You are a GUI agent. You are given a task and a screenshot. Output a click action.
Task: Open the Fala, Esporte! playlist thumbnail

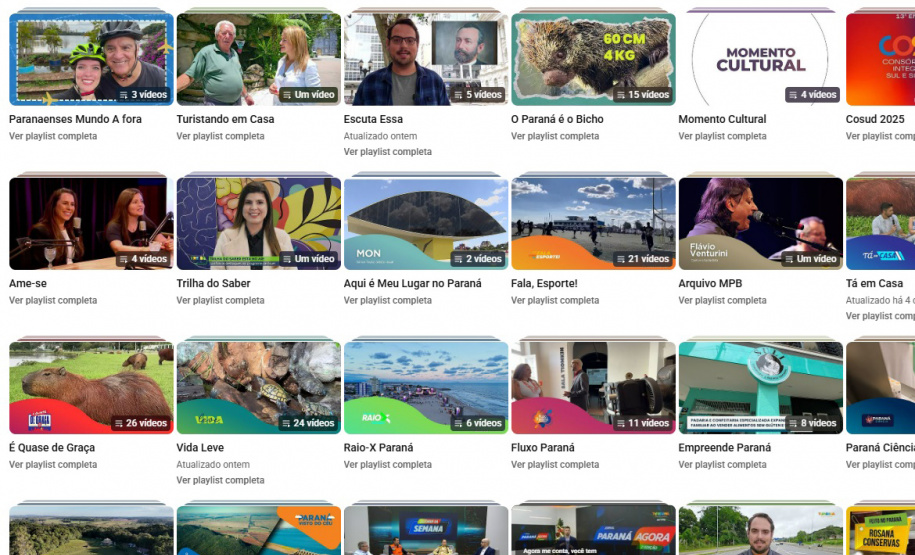(x=593, y=224)
